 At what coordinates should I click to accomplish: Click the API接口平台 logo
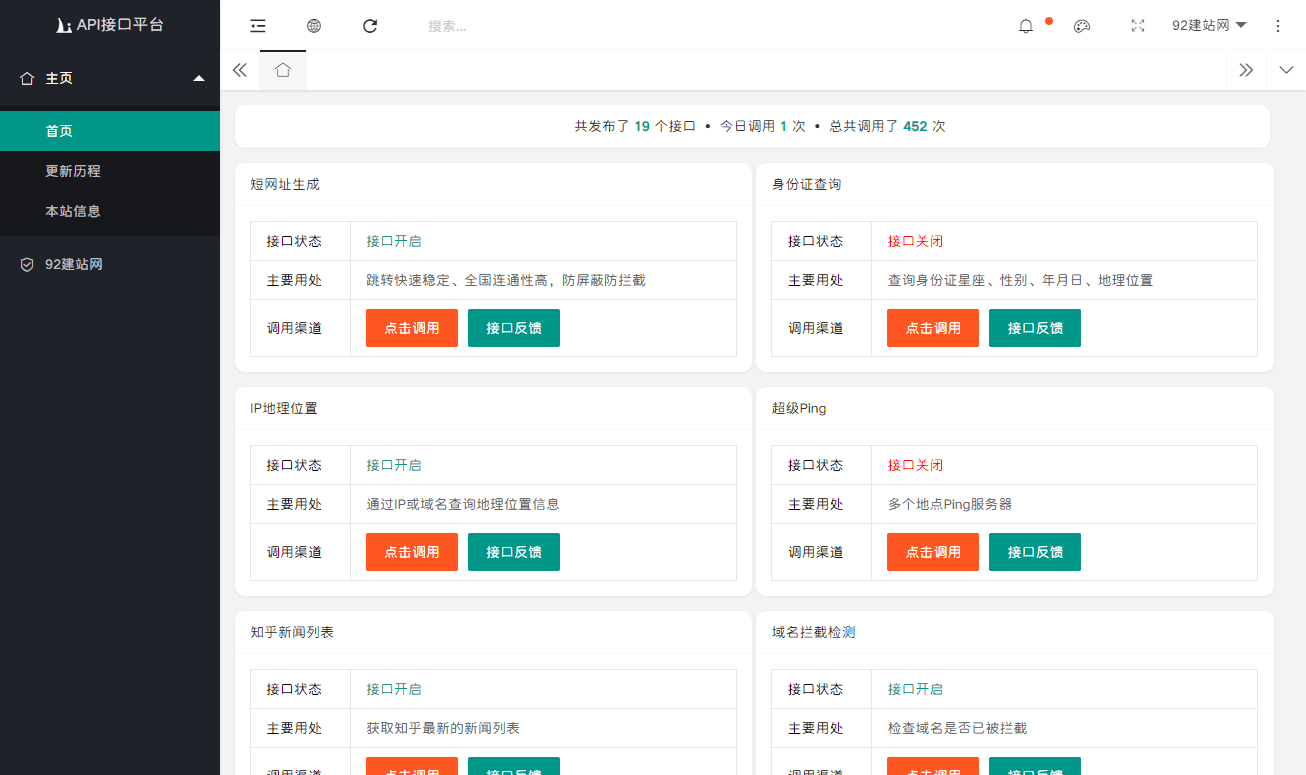[110, 25]
